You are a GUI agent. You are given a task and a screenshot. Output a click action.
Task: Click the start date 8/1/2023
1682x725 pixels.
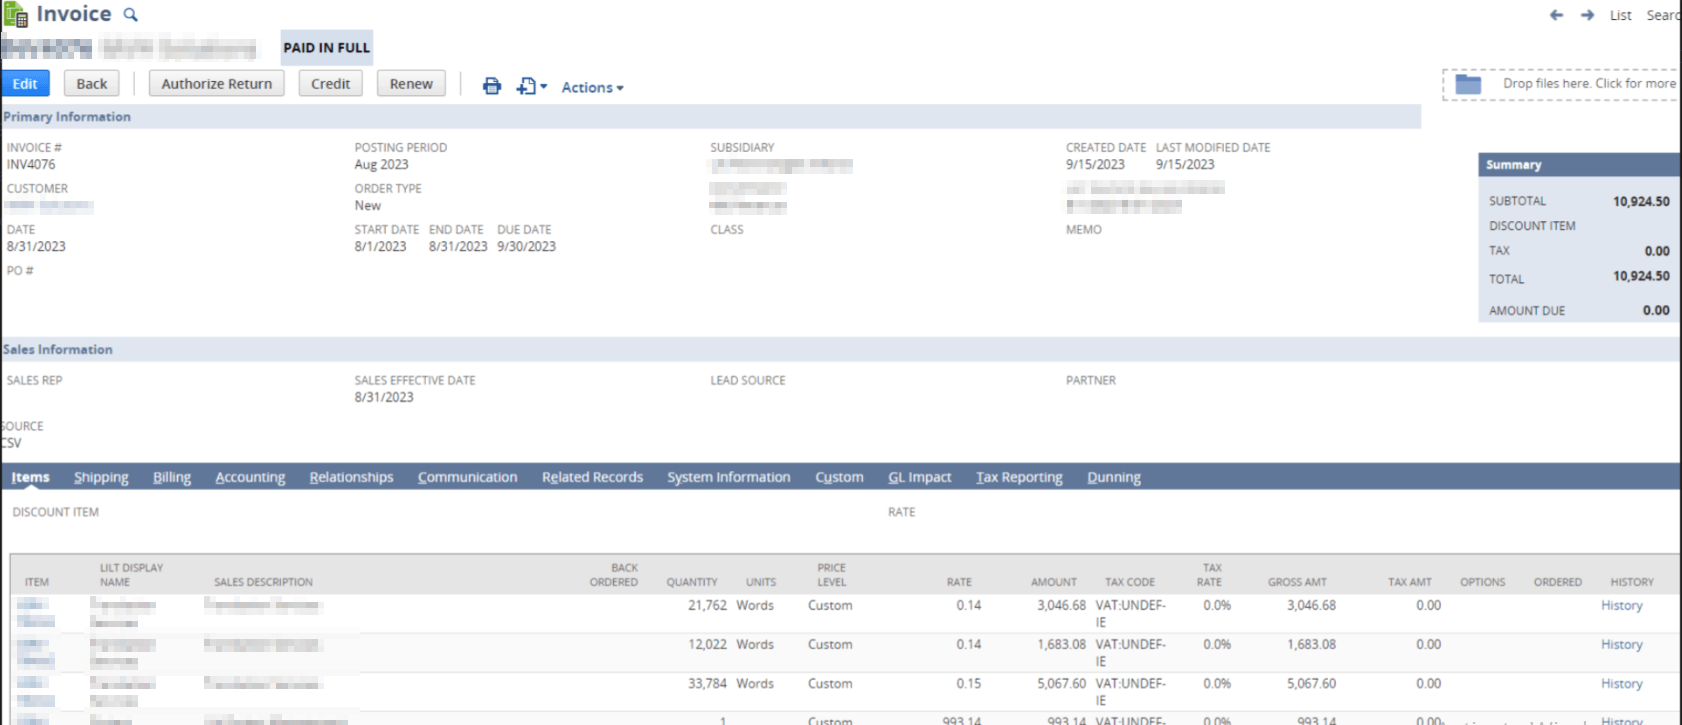tap(380, 246)
